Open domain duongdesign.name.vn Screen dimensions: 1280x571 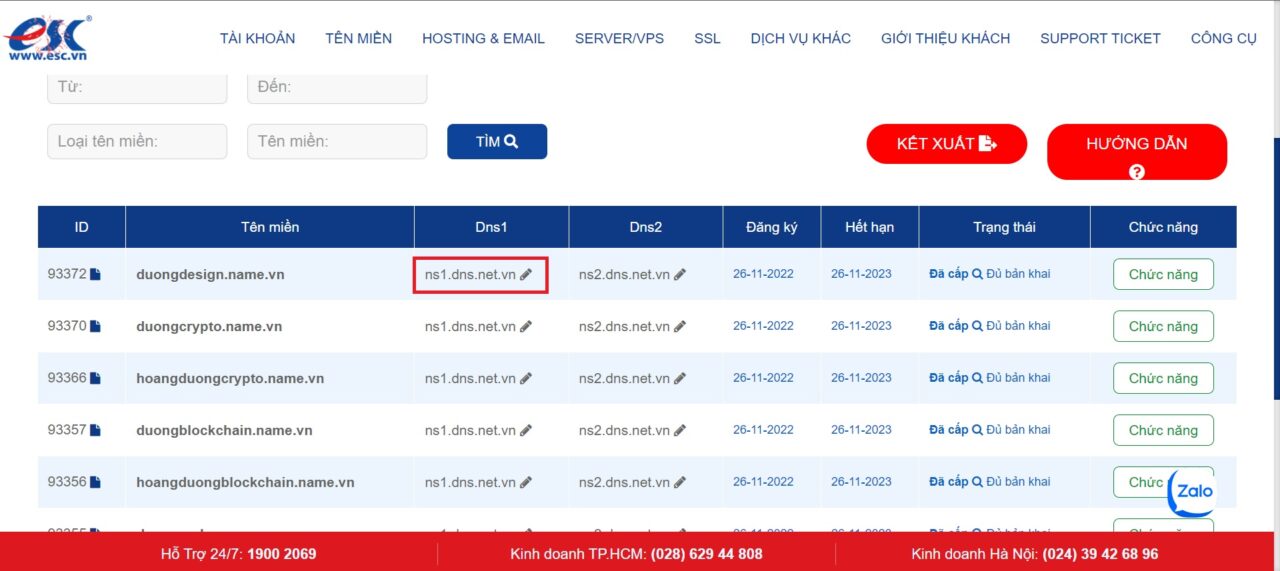point(210,274)
